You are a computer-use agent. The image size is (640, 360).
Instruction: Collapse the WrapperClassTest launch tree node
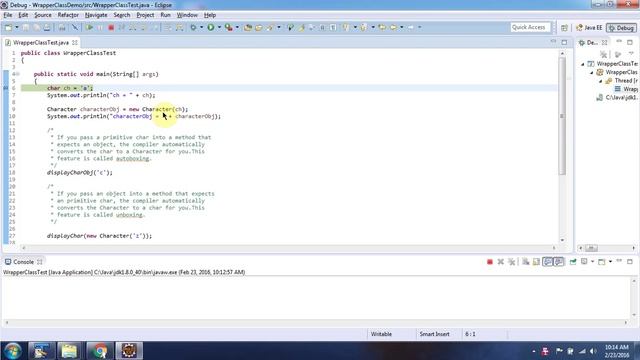(583, 64)
